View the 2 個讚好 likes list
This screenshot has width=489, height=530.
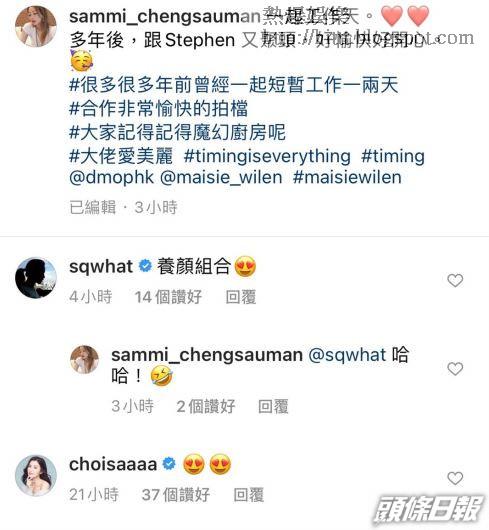[206, 406]
